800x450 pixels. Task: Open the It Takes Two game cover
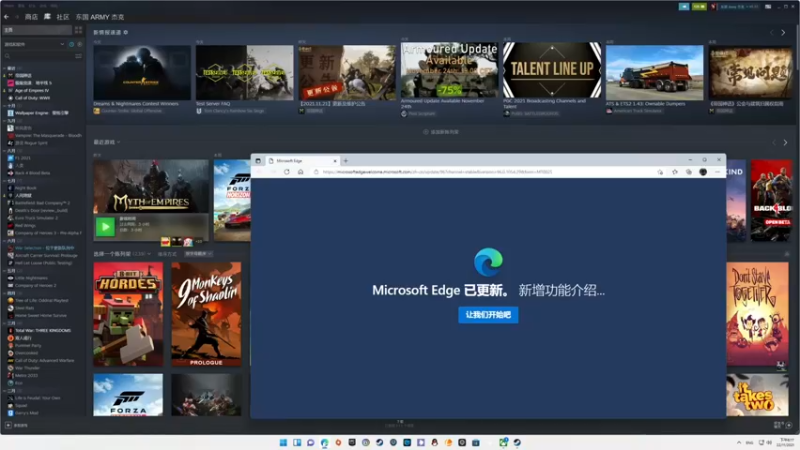click(757, 395)
